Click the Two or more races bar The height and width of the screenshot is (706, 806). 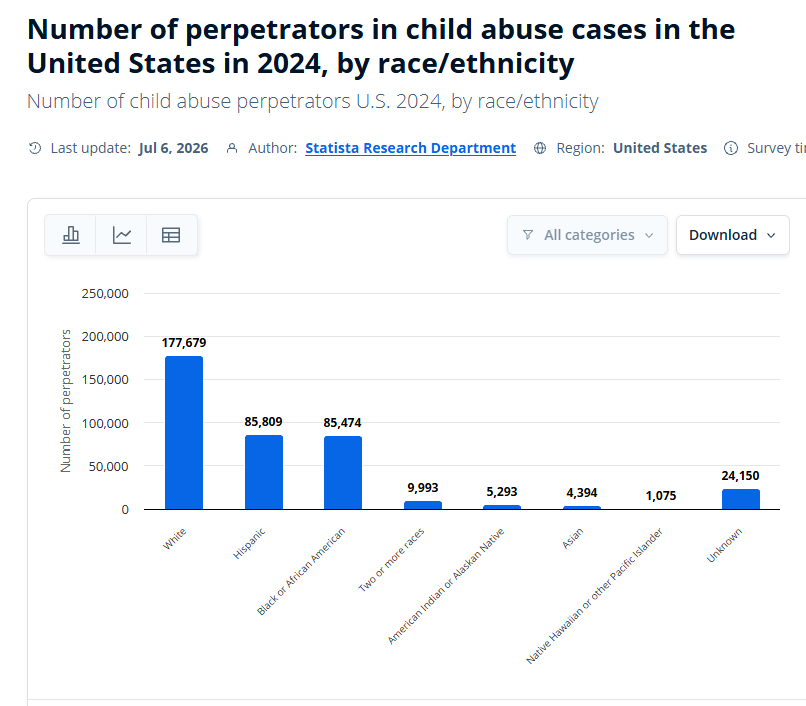pos(423,505)
